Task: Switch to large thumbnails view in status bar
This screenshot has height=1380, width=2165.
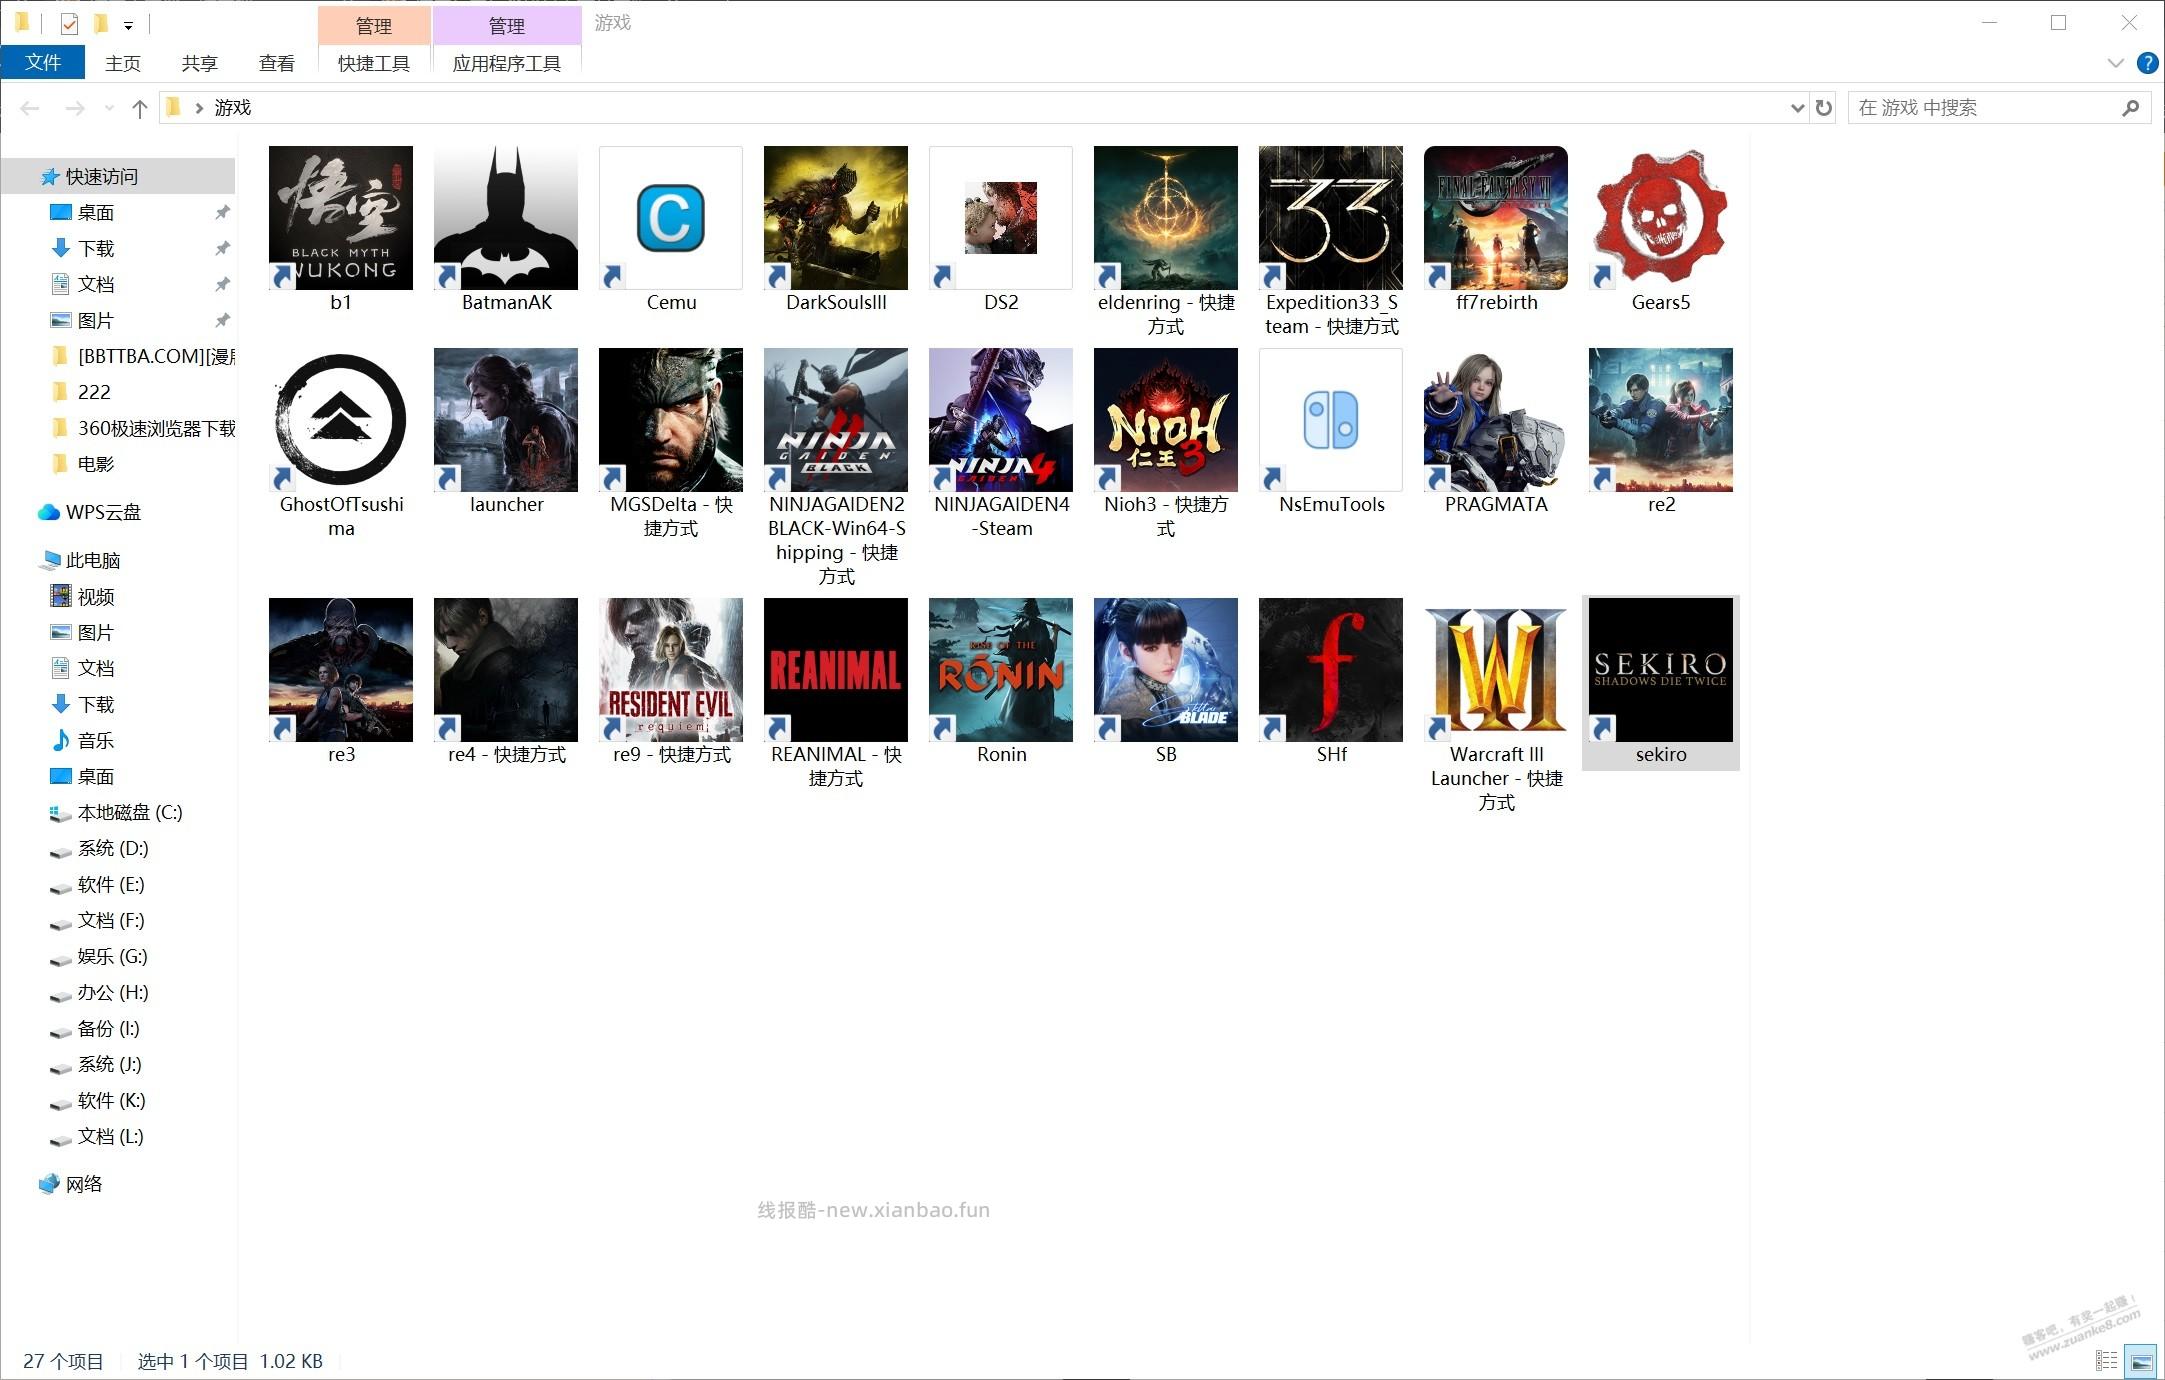Action: pyautogui.click(x=2142, y=1361)
